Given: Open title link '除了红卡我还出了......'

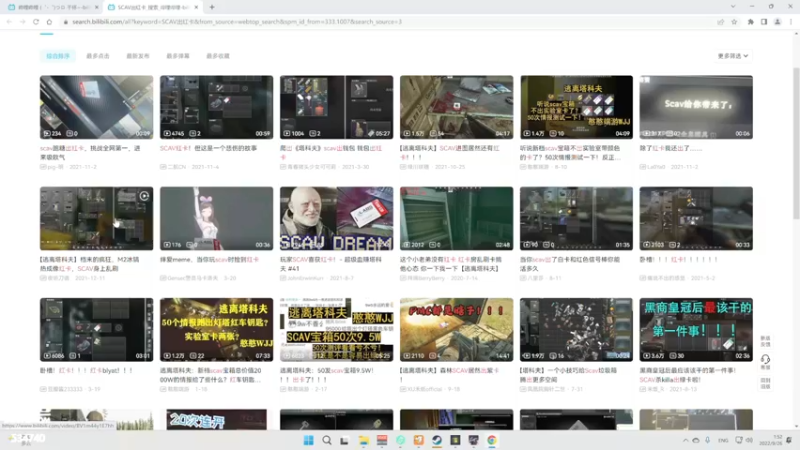Looking at the screenshot, I should (671, 148).
